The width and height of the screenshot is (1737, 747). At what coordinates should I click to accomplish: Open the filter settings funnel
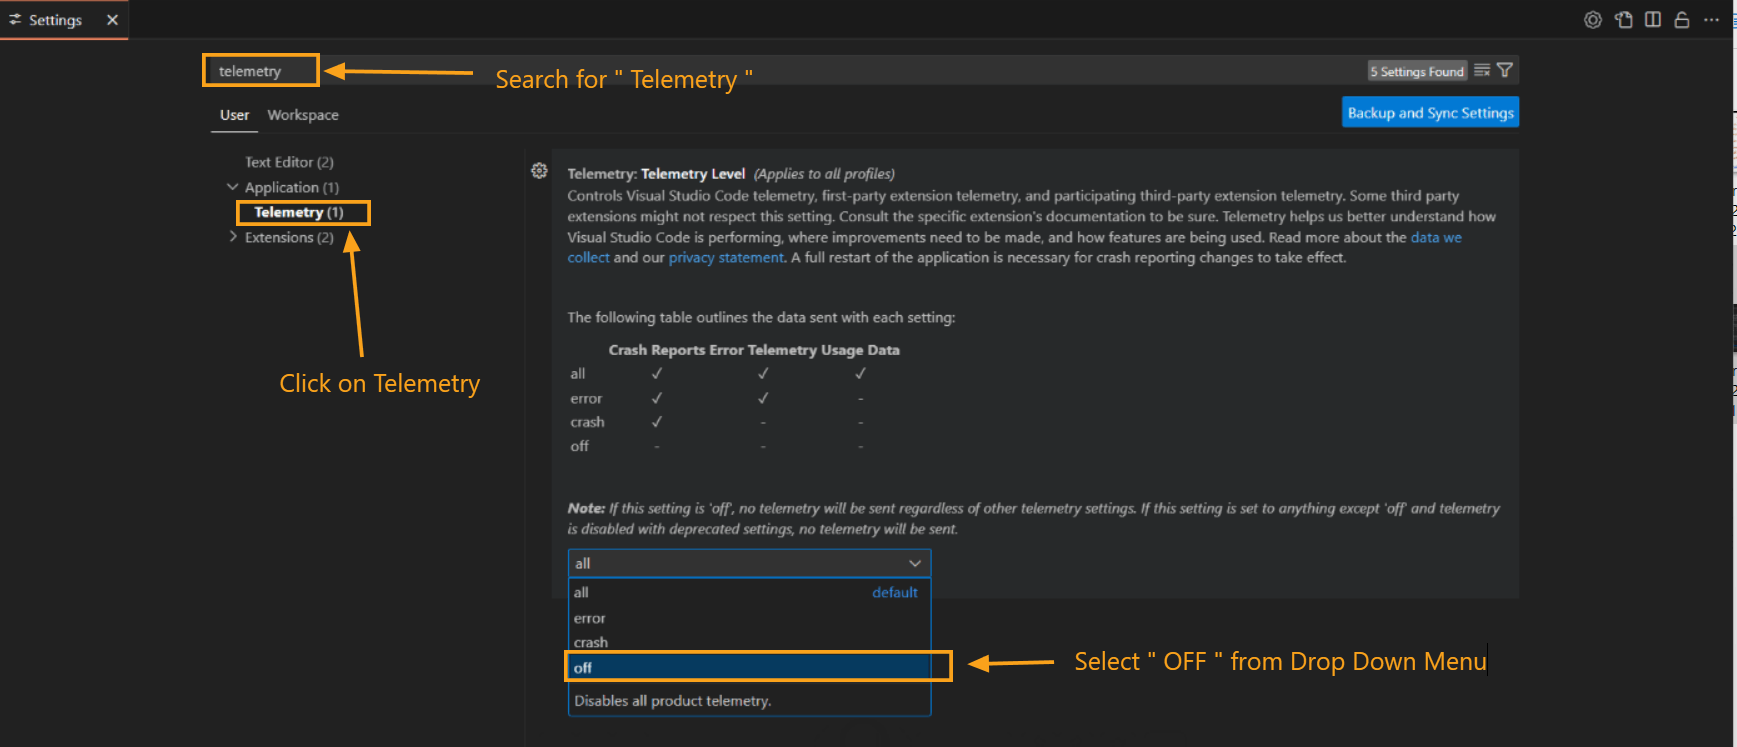coord(1505,70)
